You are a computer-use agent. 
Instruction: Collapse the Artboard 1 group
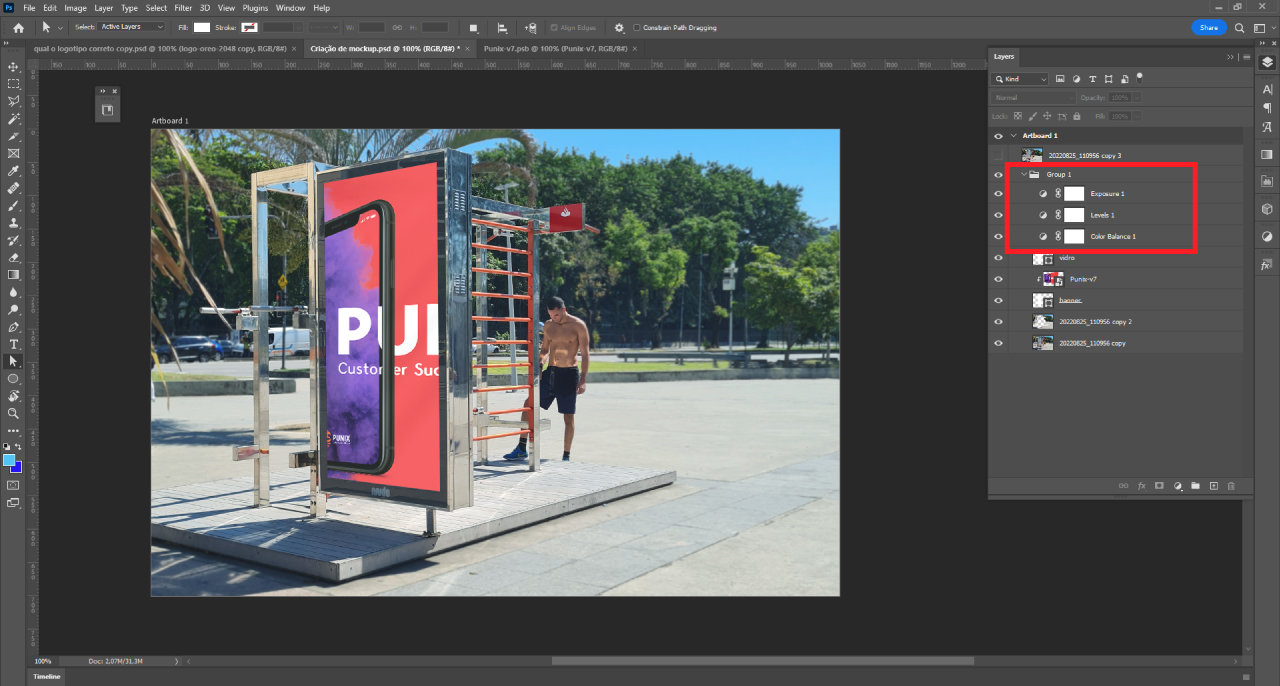[x=1013, y=135]
